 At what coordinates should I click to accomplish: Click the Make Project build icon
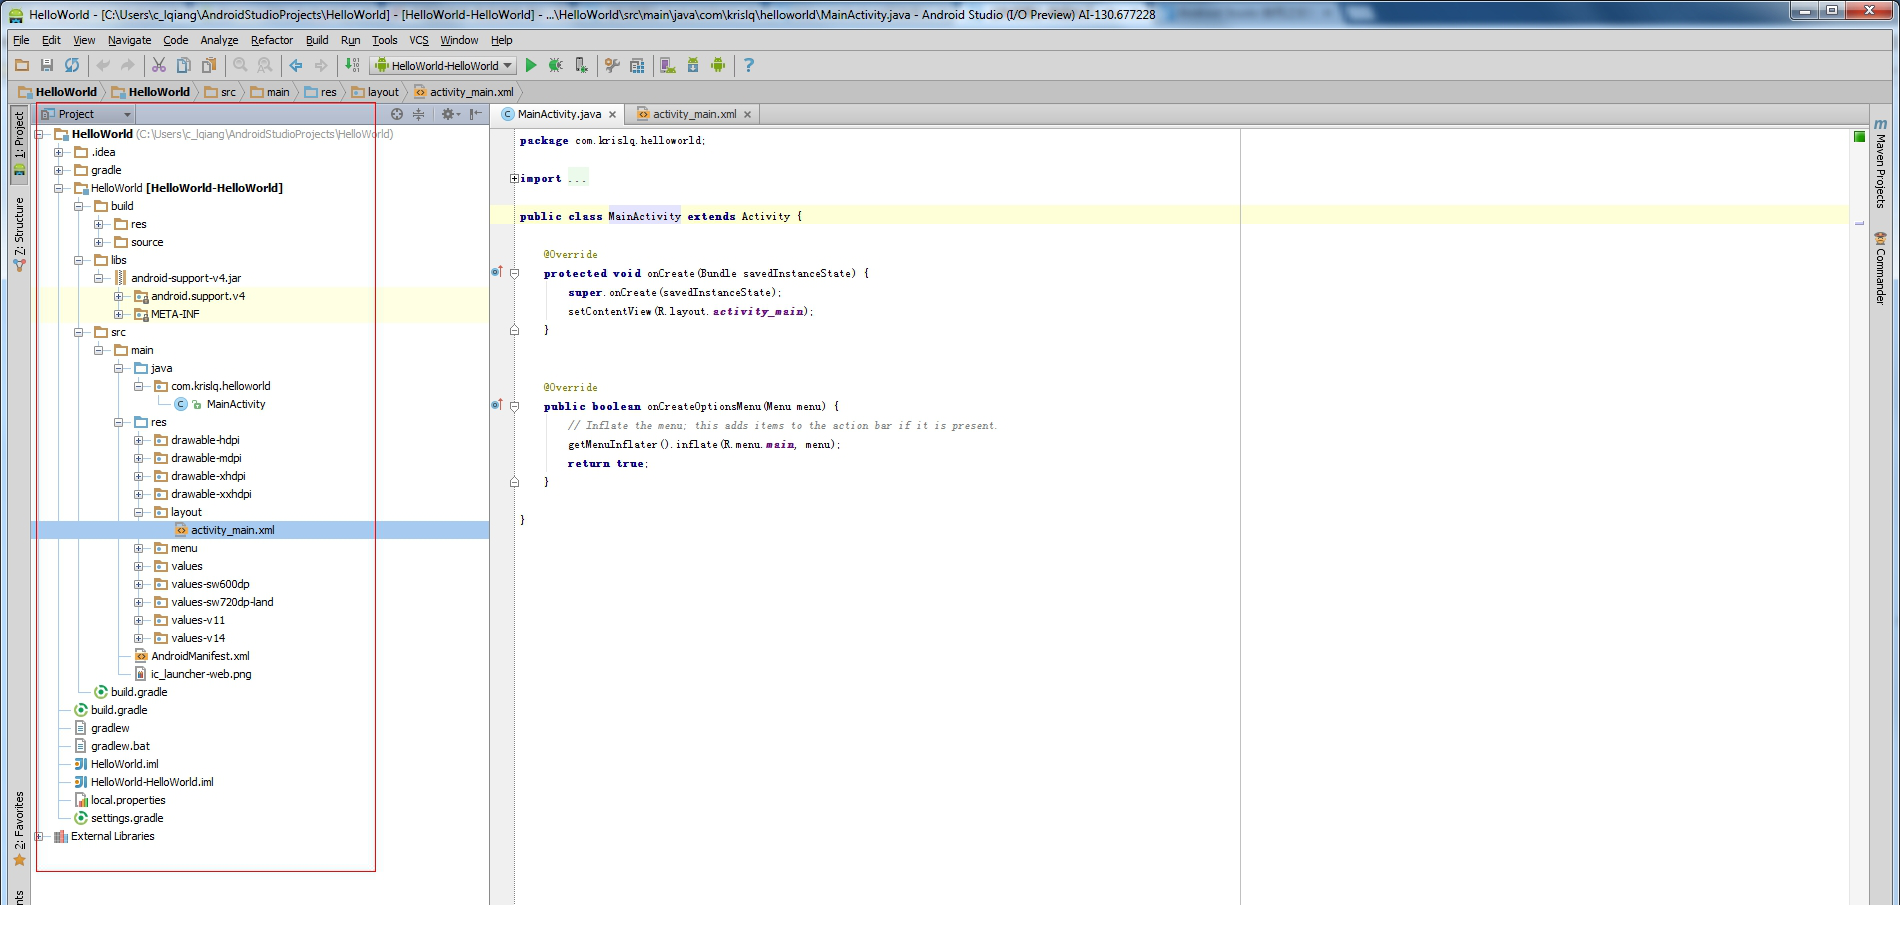[x=352, y=65]
